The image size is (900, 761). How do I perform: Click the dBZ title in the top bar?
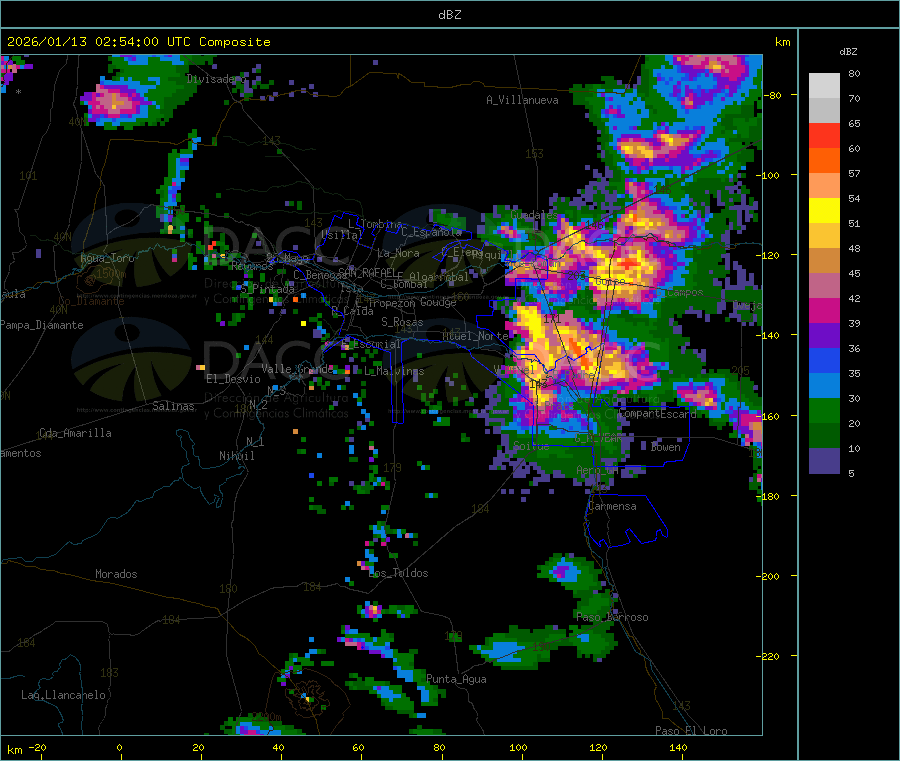[x=449, y=15]
